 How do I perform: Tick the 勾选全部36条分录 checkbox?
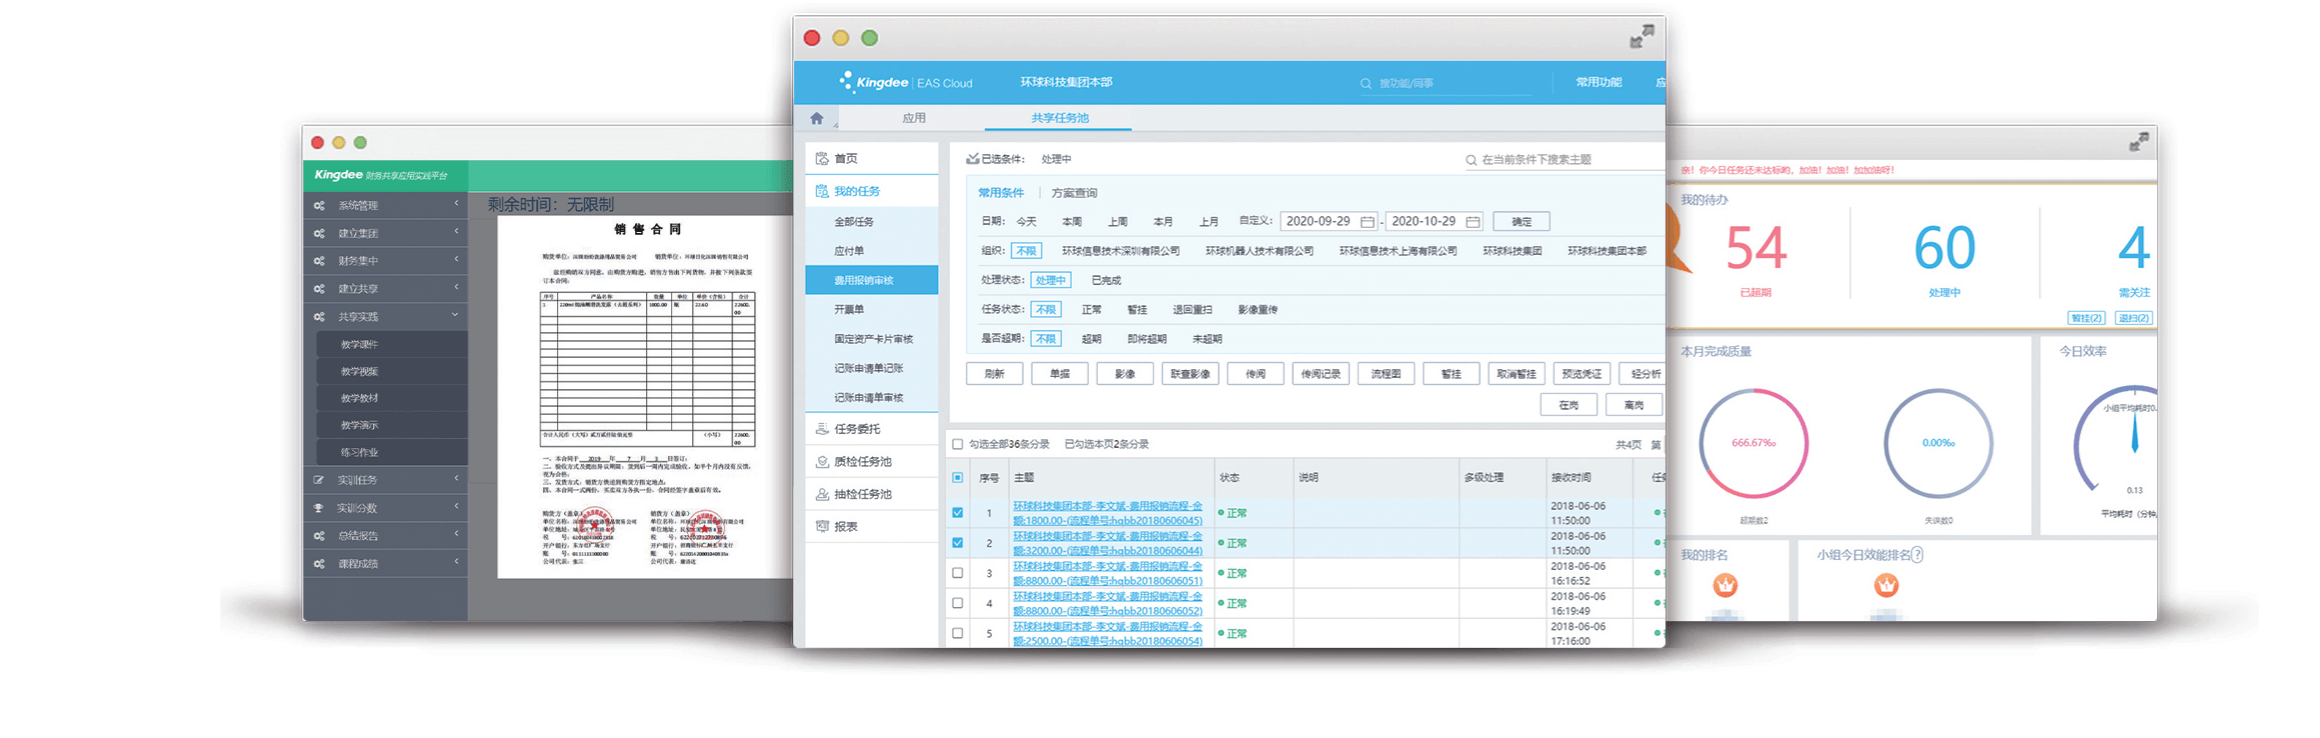point(958,444)
